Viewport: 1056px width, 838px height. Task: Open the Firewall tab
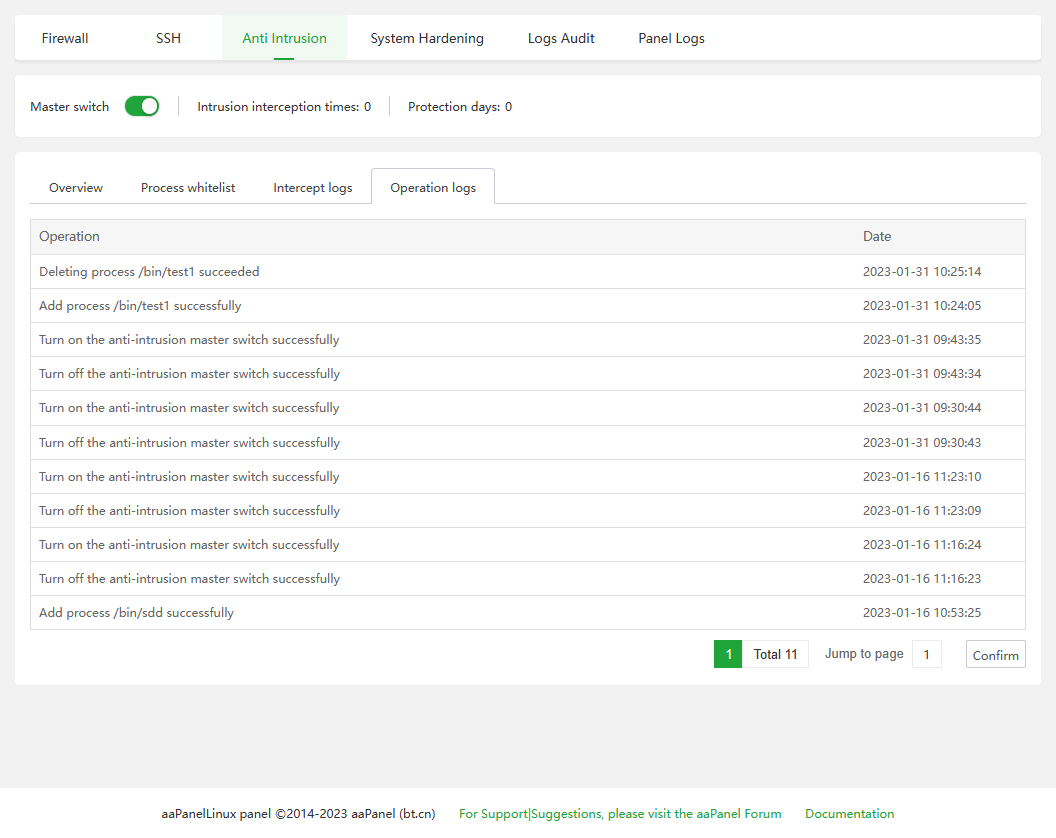pos(65,38)
